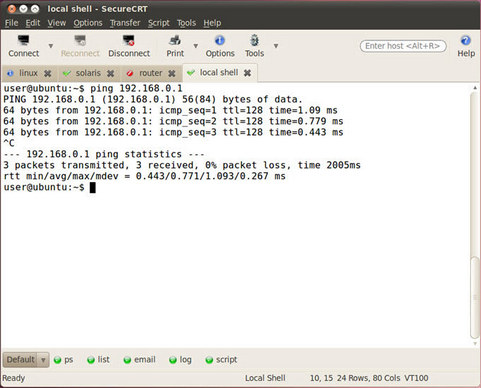Click the scrollbar up arrow
Screen dimensions: 481x388
coord(475,88)
